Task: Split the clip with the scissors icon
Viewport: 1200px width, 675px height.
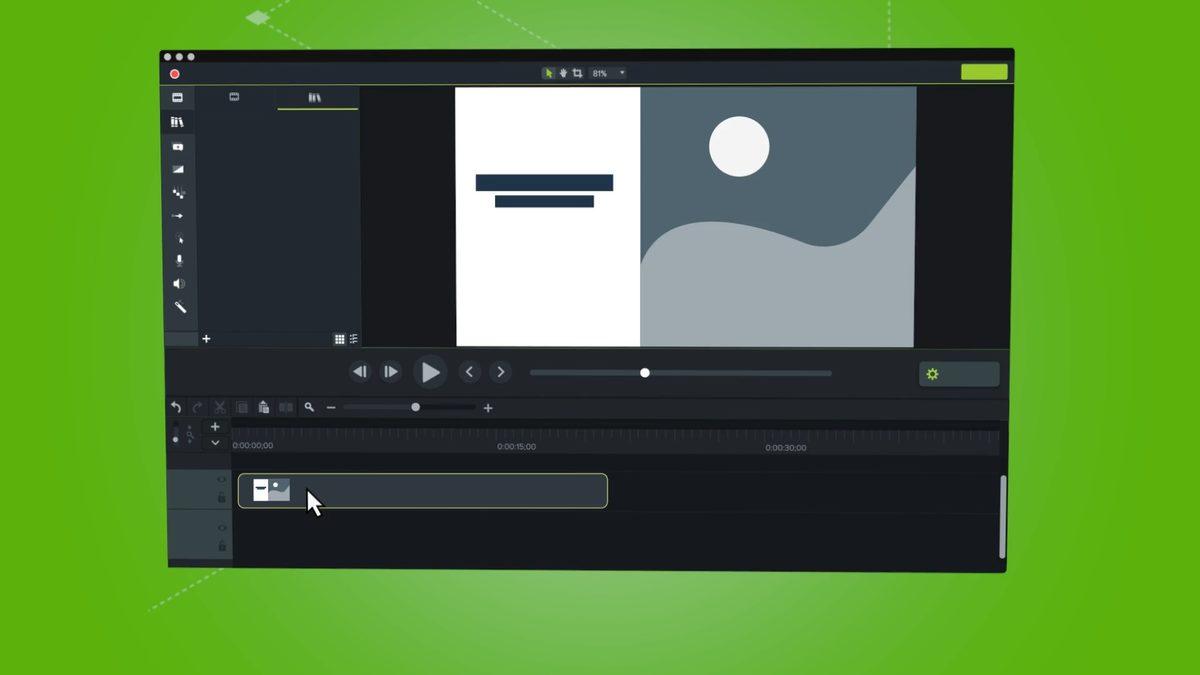Action: click(x=220, y=407)
